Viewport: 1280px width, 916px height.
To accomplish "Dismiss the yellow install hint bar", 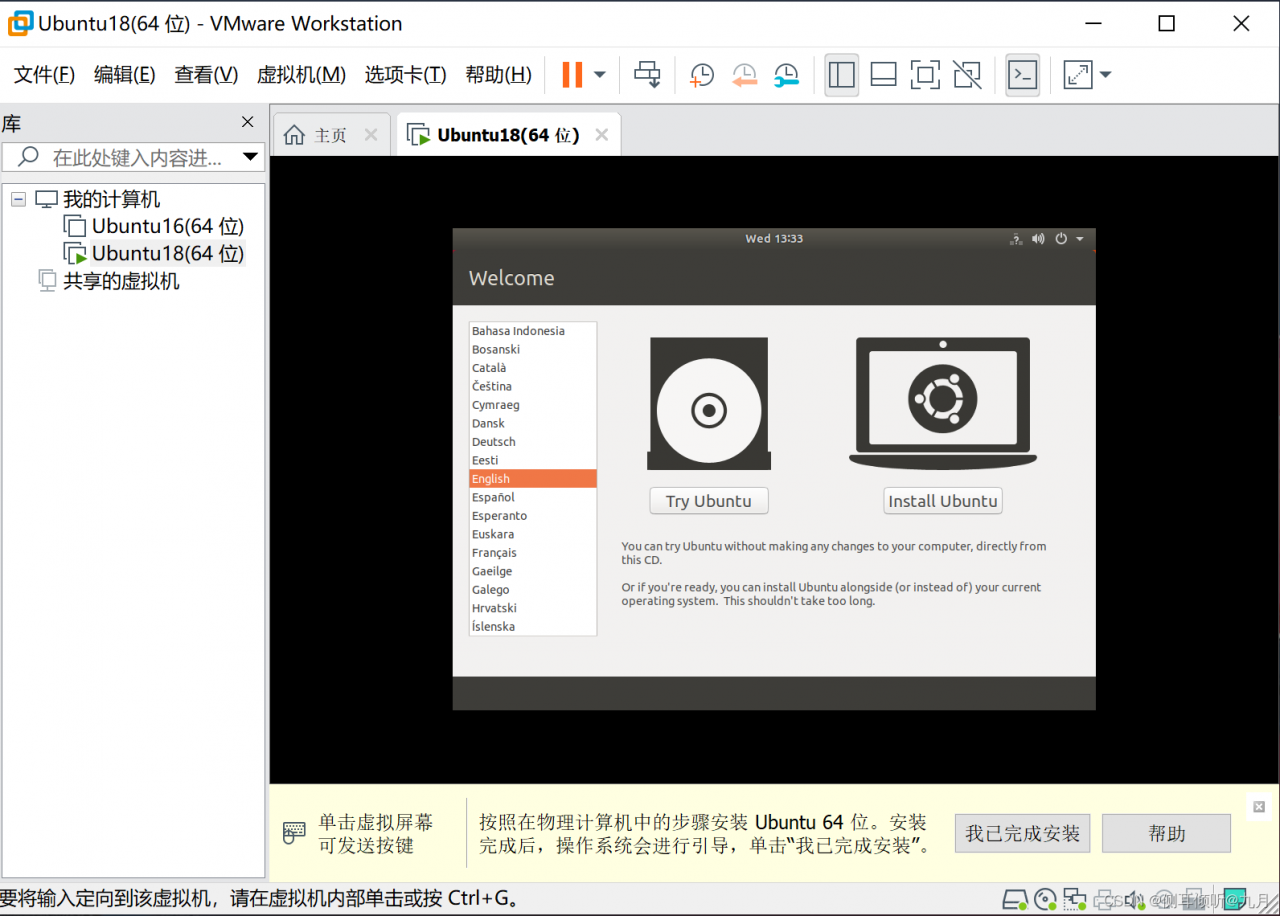I will coord(1258,807).
